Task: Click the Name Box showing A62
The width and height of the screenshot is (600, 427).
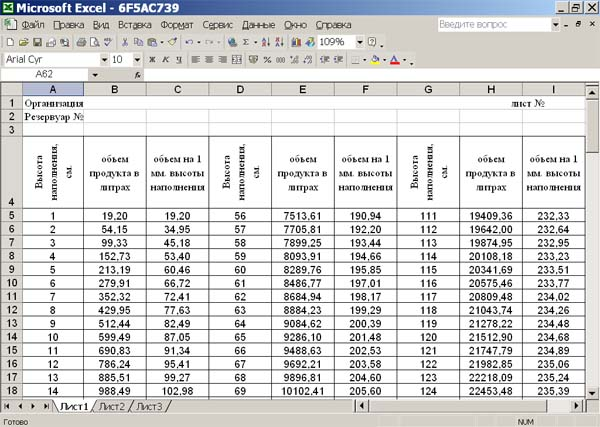Action: coord(45,75)
